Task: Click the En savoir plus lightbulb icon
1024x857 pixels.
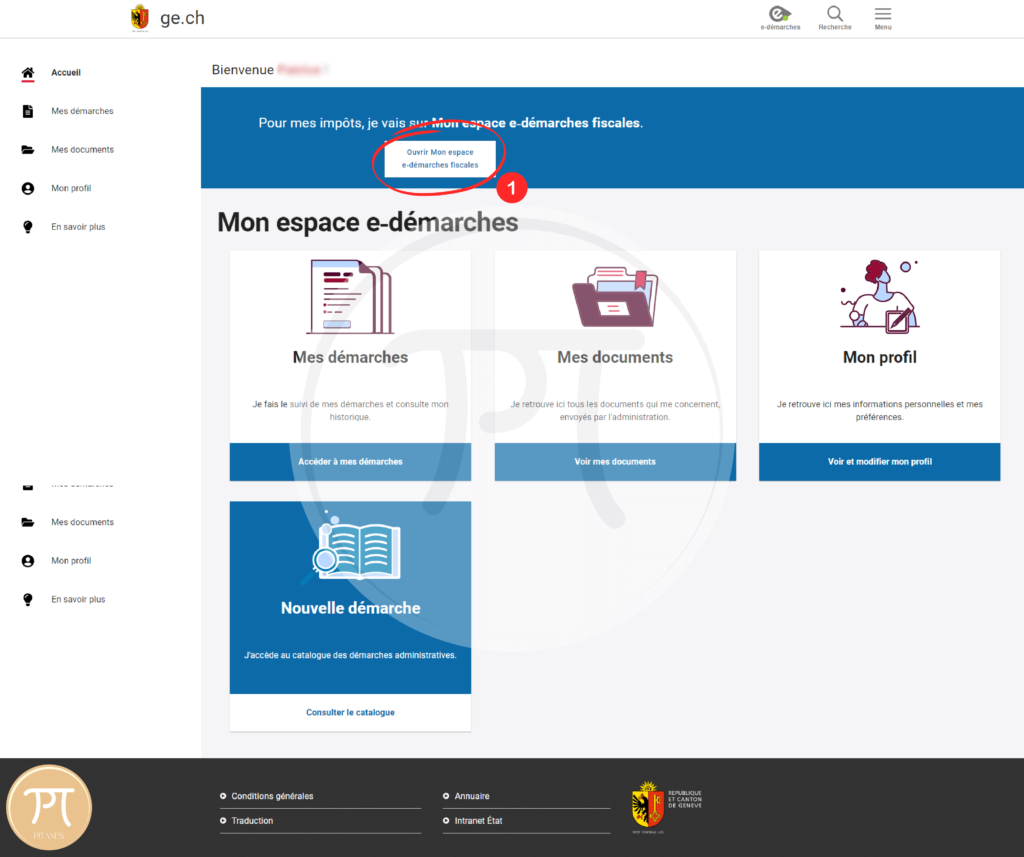Action: click(x=27, y=226)
